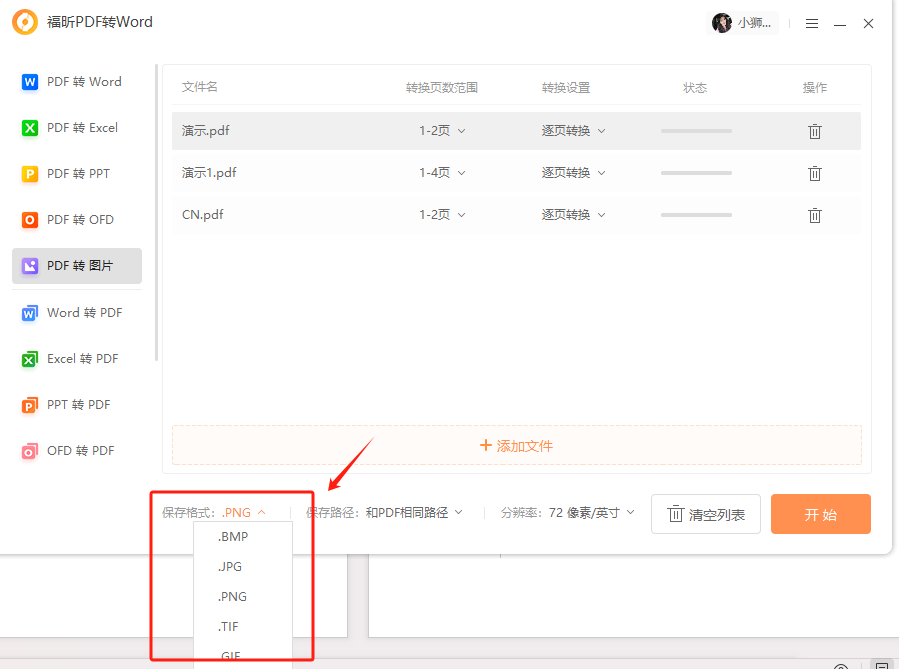Click the progress bar of 演示1.pdf
Viewport: 899px width, 669px height.
coord(696,173)
